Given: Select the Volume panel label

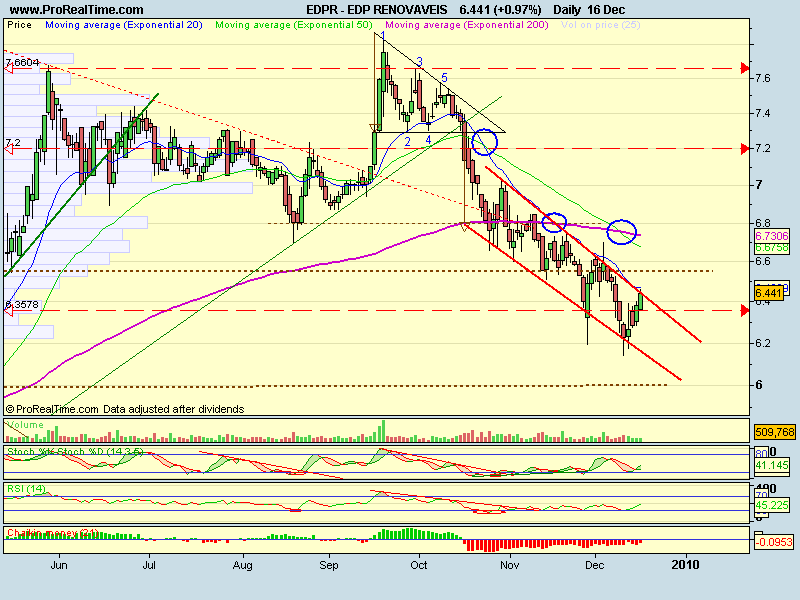Looking at the screenshot, I should click(x=26, y=425).
